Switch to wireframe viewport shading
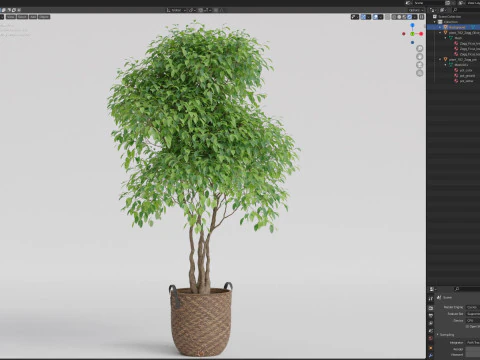 394,17
